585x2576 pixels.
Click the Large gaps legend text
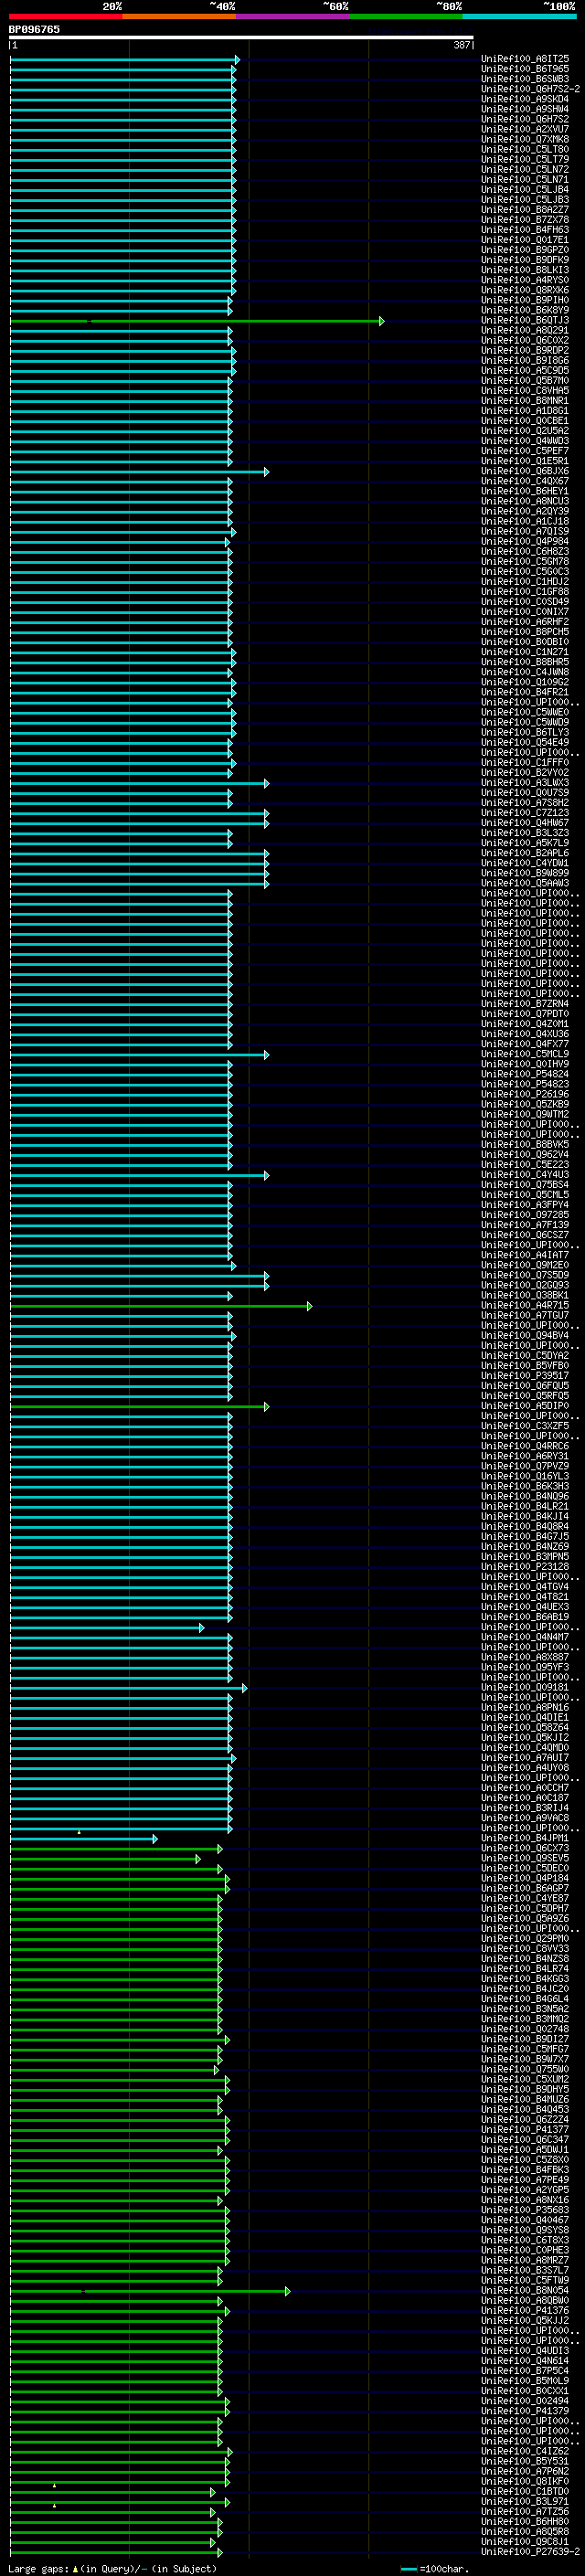[112, 2568]
